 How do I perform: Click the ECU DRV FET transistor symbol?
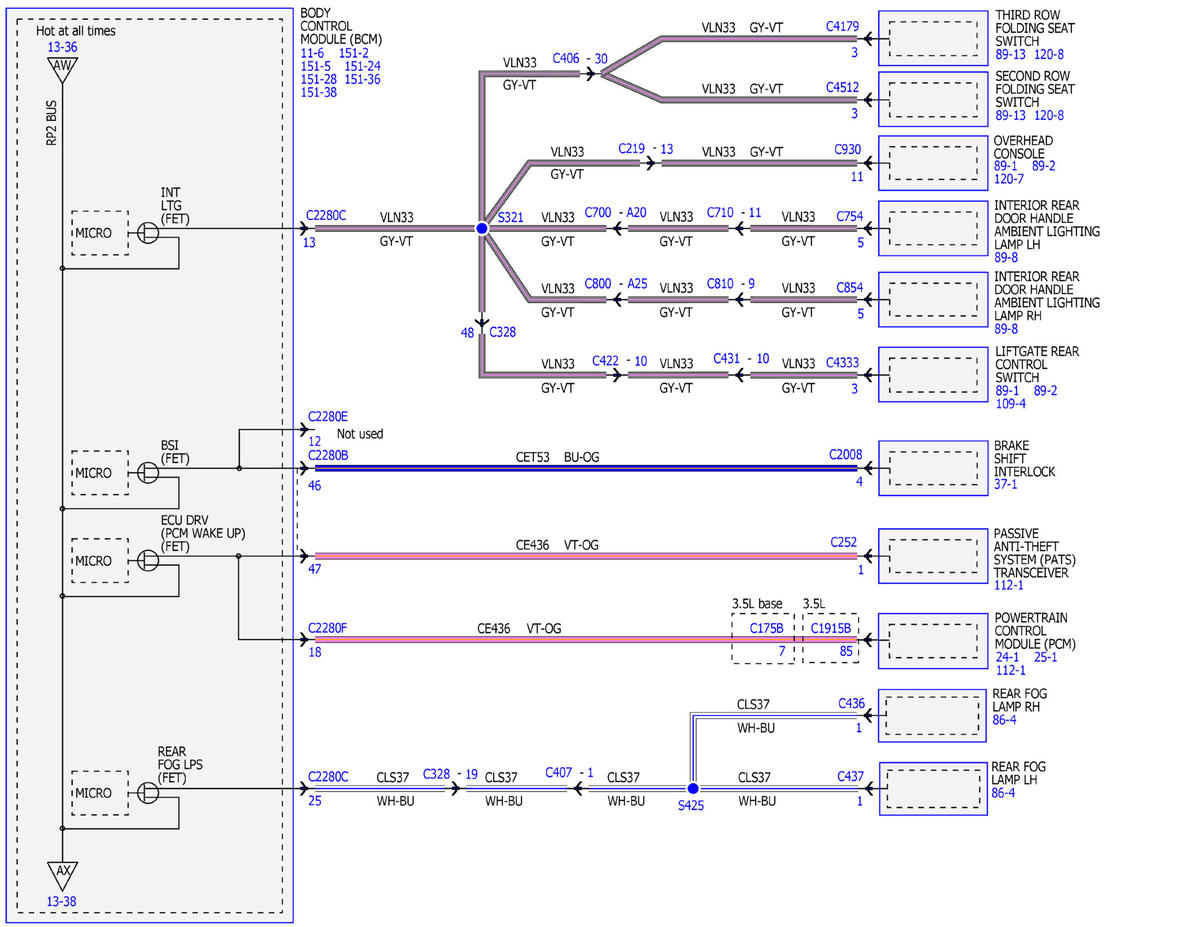click(148, 560)
